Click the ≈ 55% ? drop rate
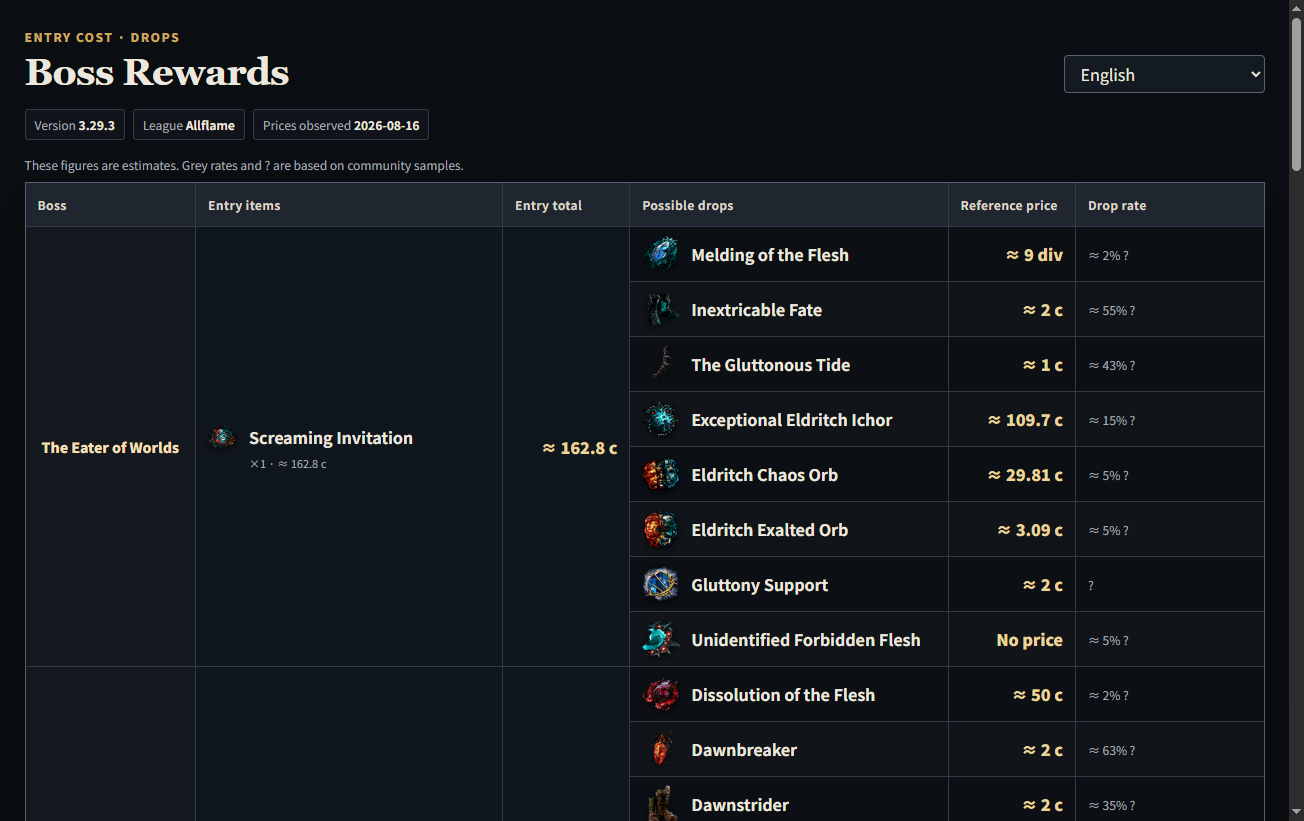1304x821 pixels. point(1112,311)
